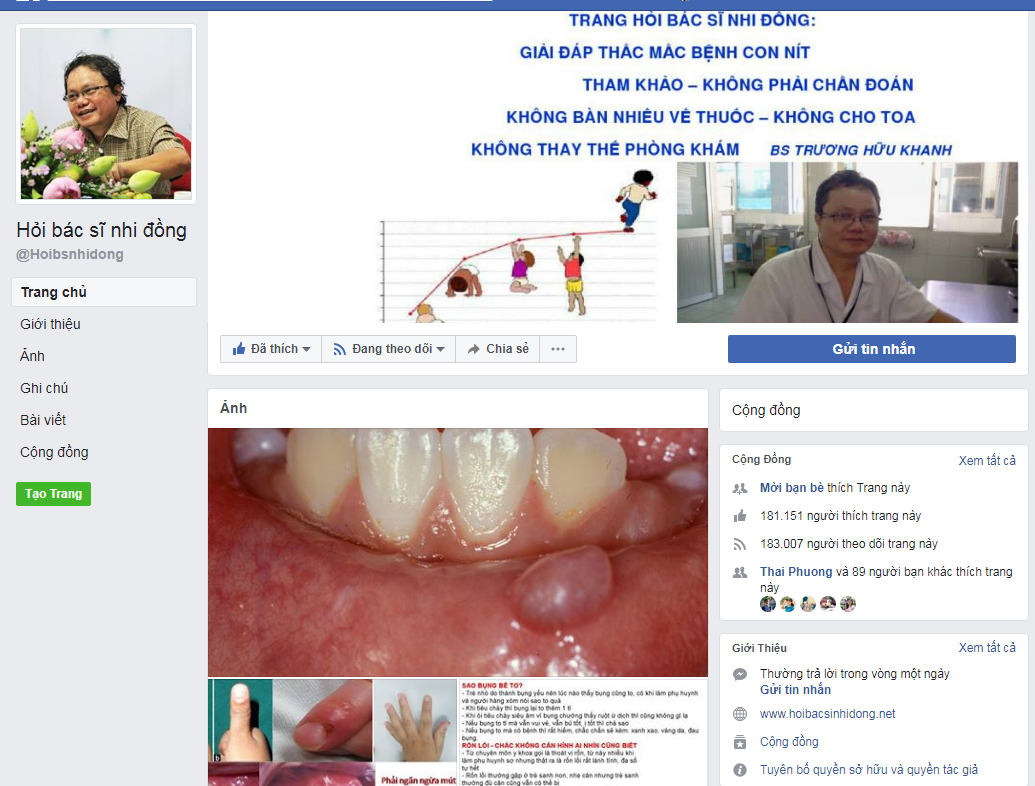Screen dimensions: 1035x786
Task: Open the three-dots more options button
Action: pos(558,349)
